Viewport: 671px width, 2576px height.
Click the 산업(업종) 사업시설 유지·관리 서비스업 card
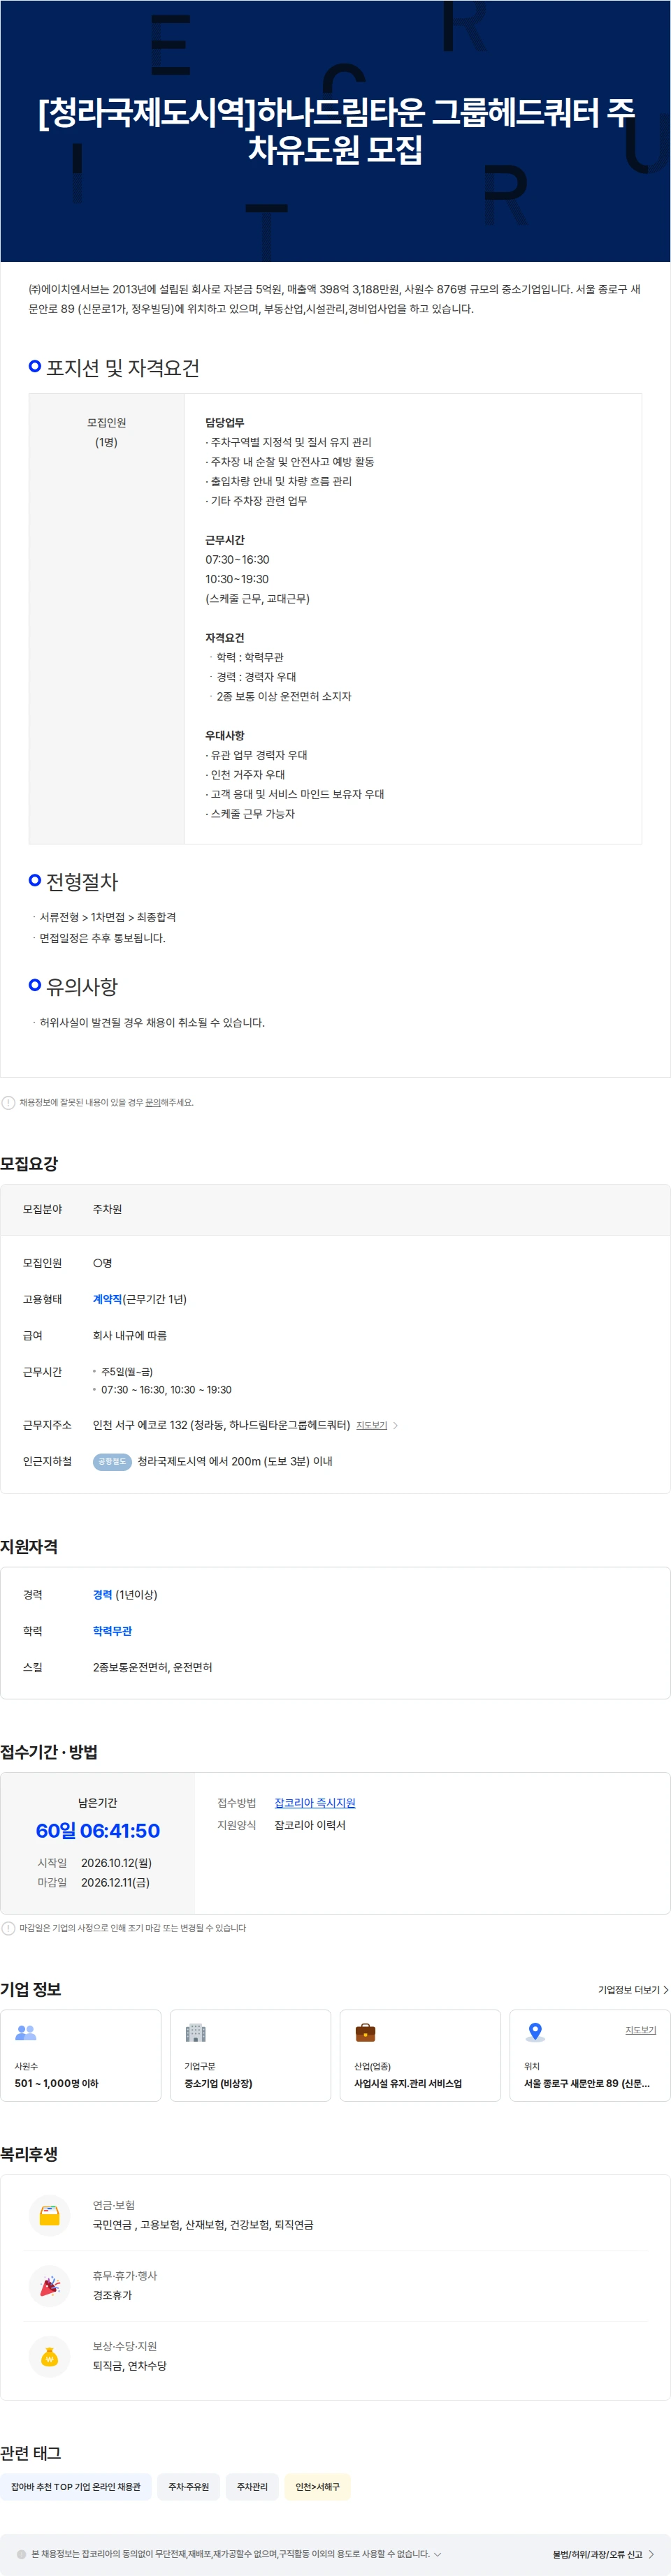[420, 2055]
